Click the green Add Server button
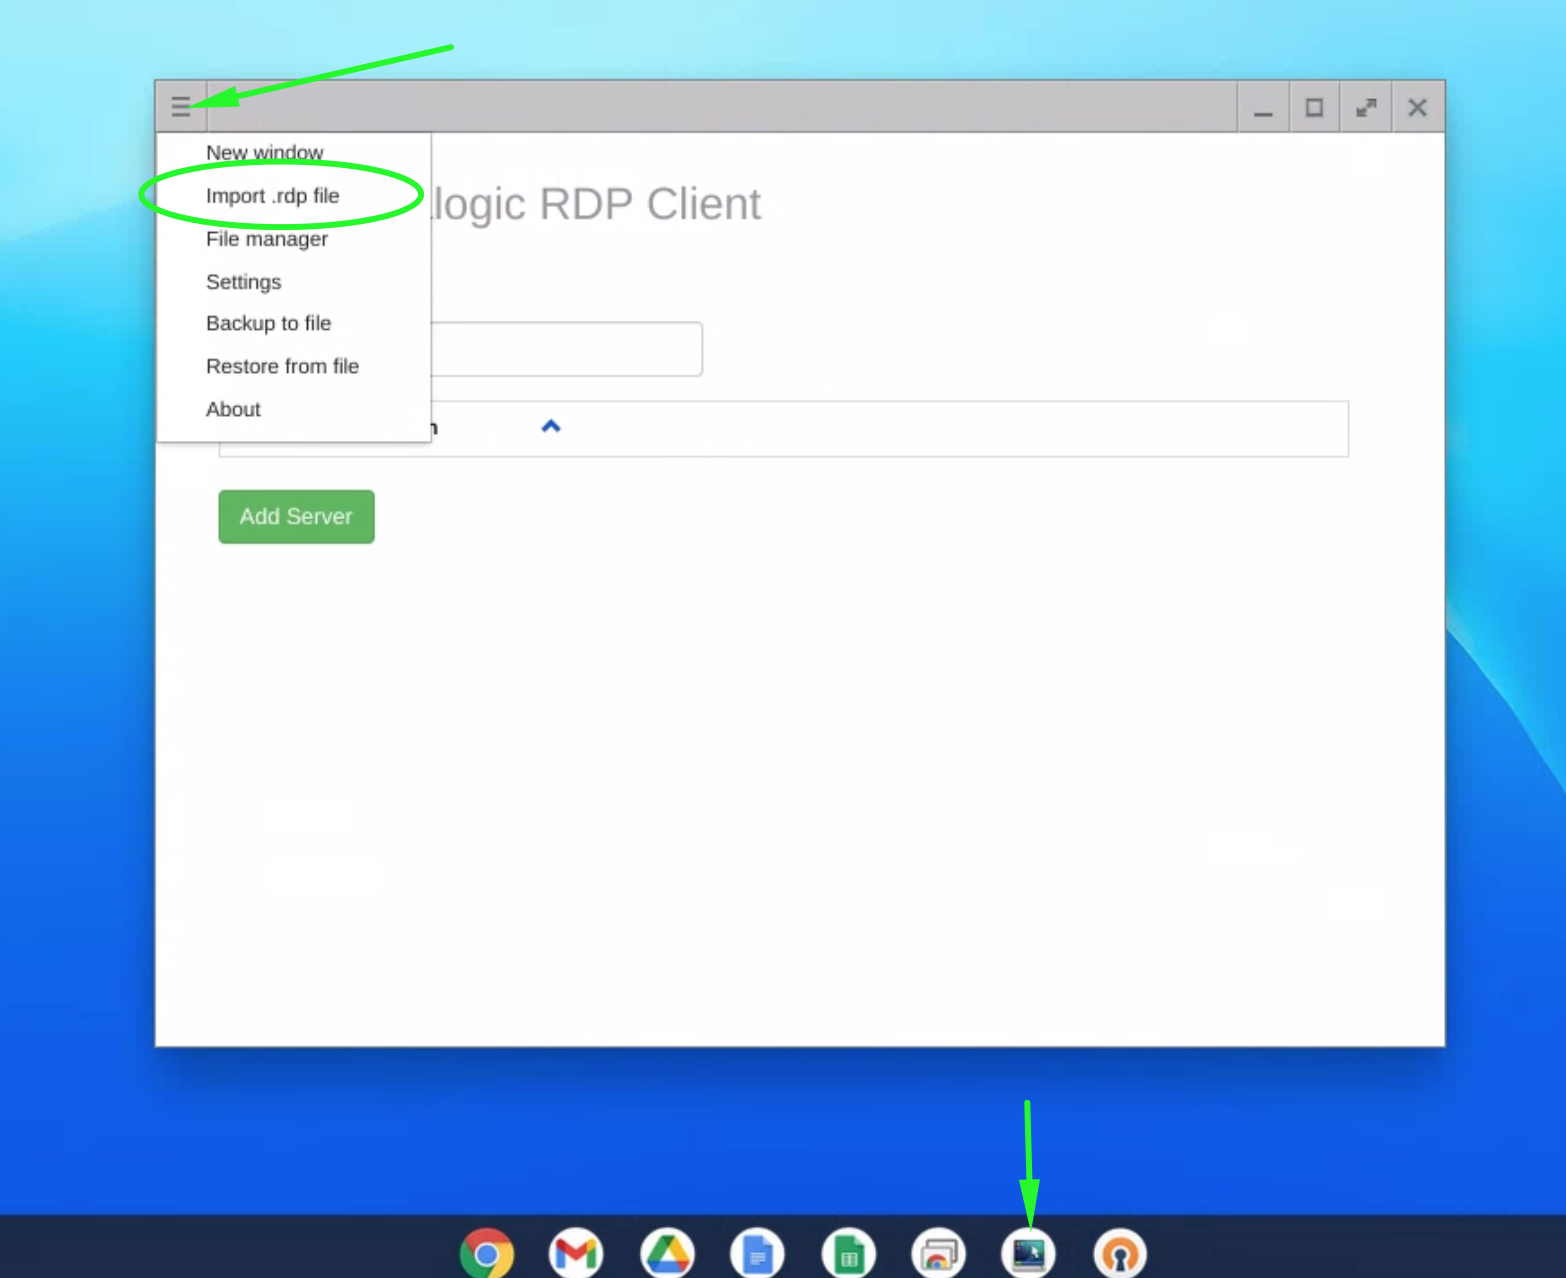1566x1278 pixels. click(x=296, y=517)
